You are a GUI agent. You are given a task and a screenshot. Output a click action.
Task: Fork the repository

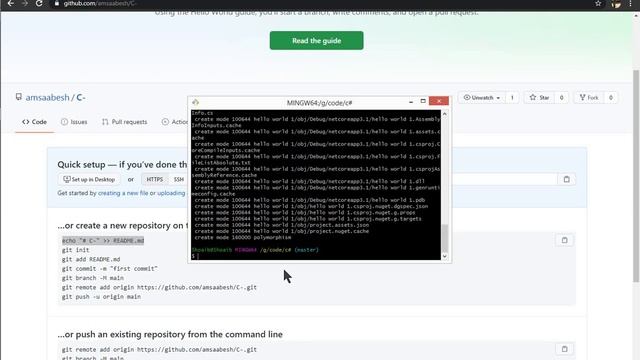[589, 98]
